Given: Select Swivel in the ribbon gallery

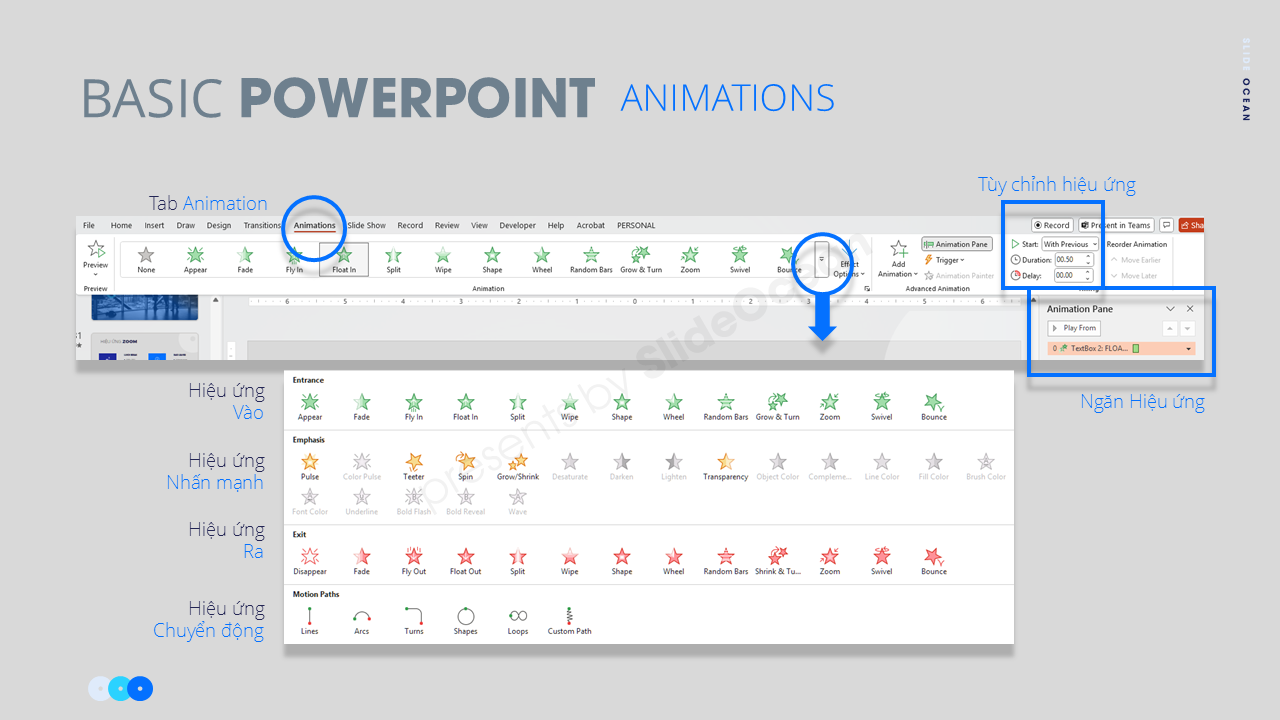Looking at the screenshot, I should click(x=740, y=260).
